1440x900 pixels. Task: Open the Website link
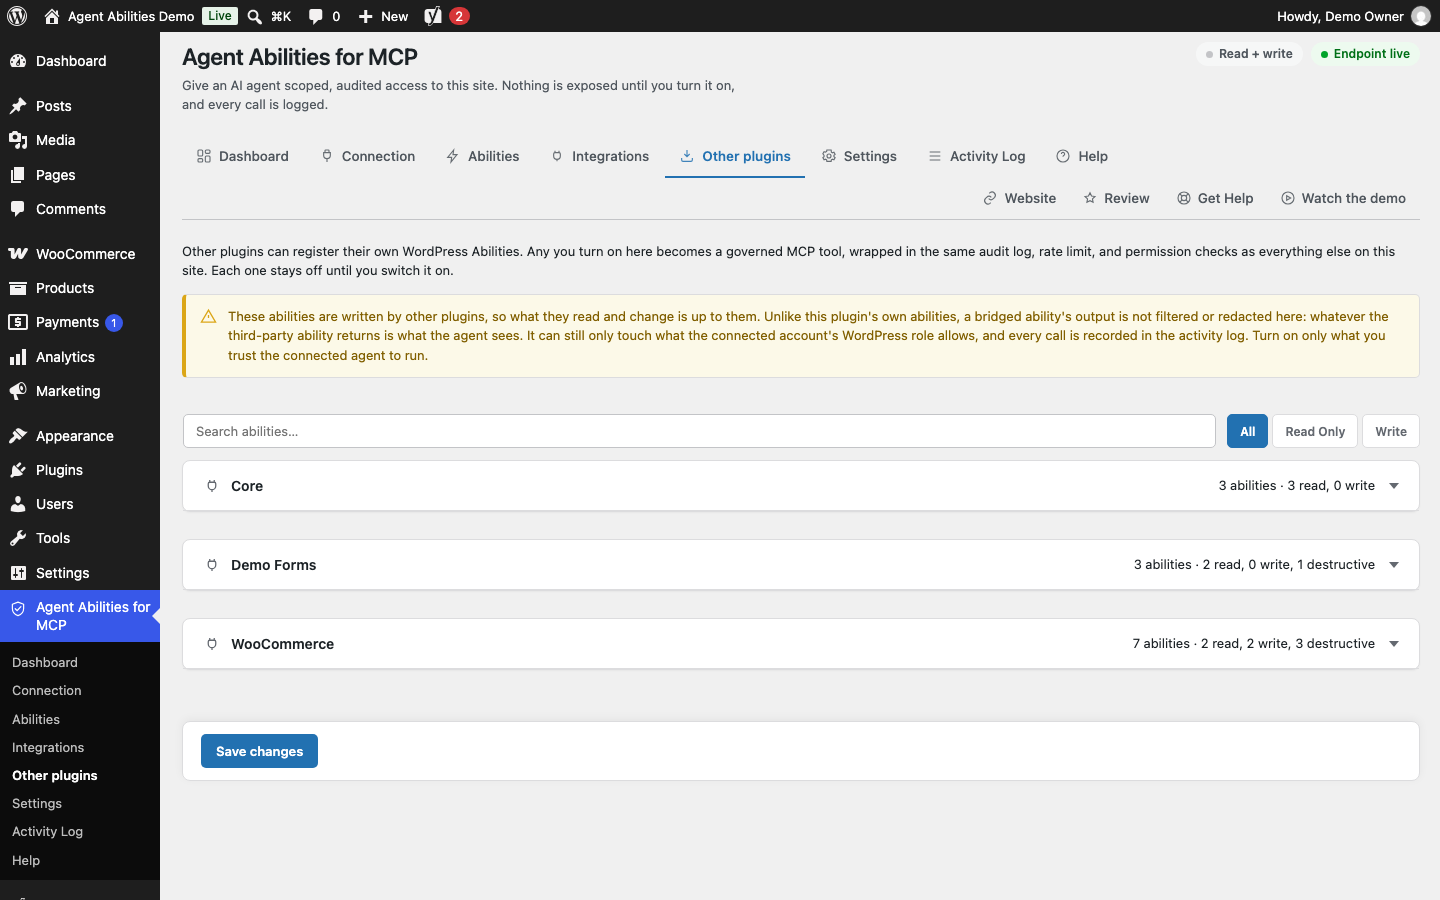coord(1020,198)
